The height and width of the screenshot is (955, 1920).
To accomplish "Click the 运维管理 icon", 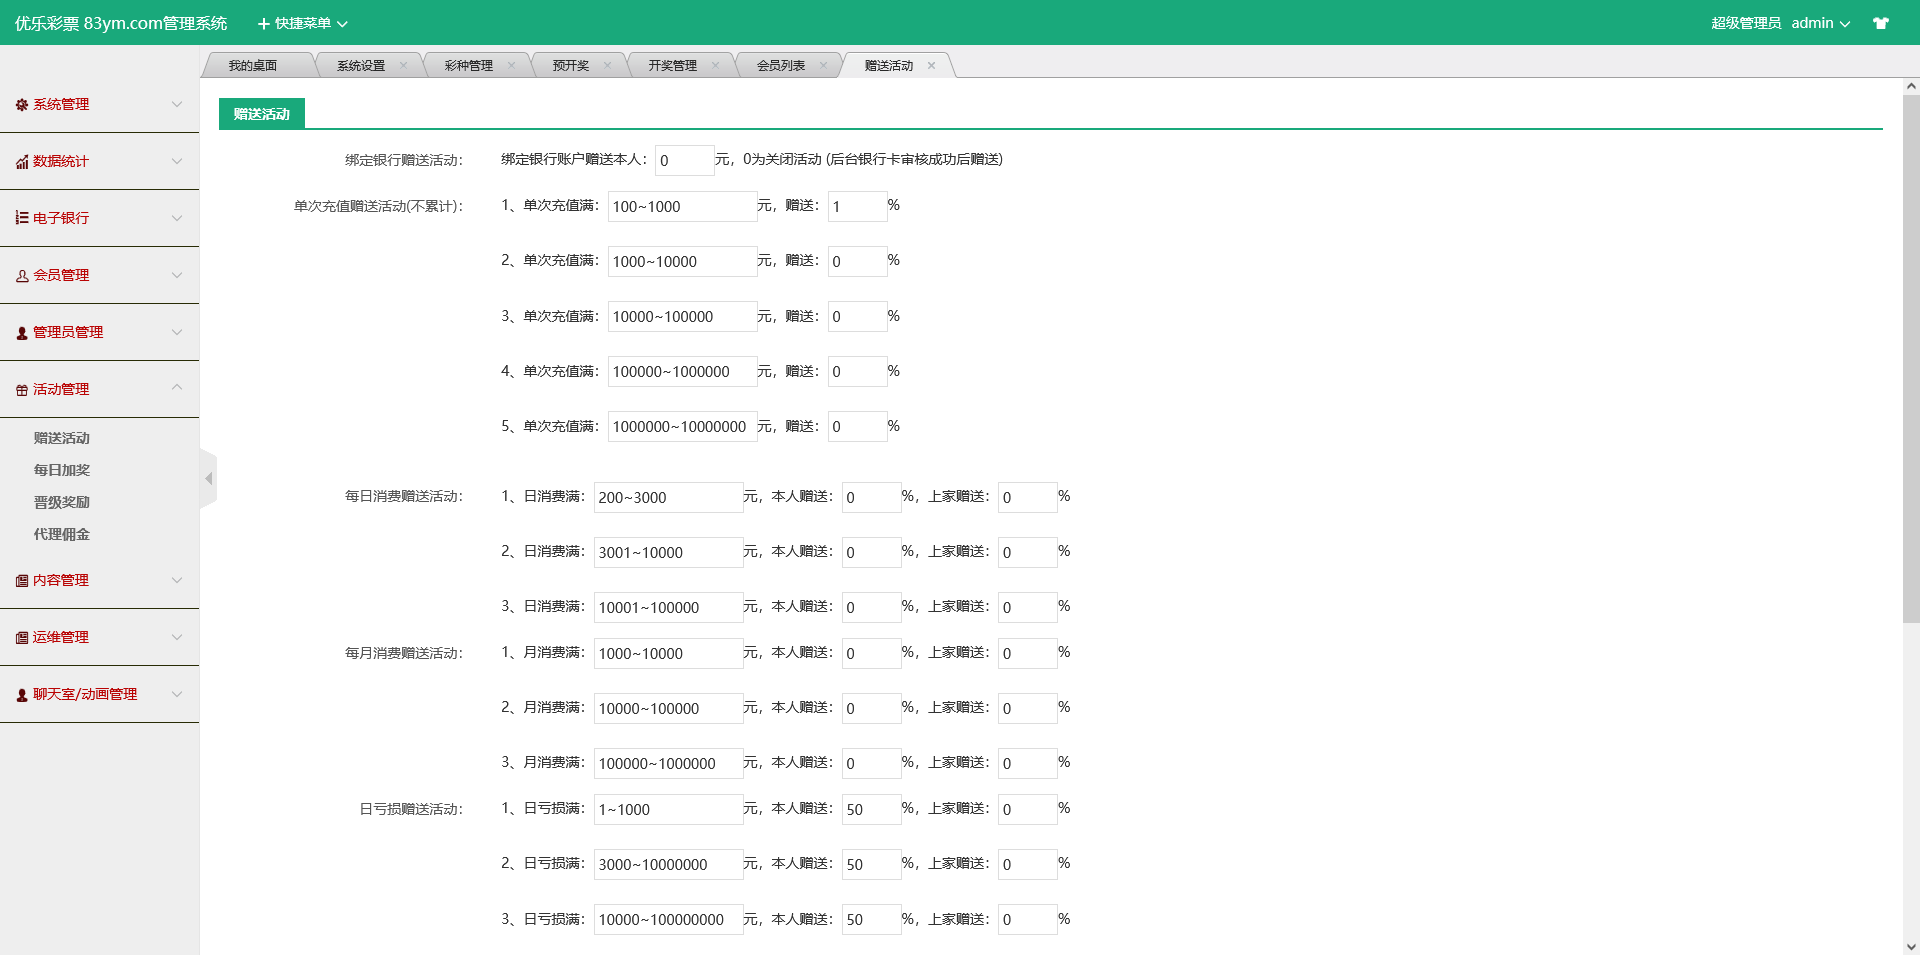I will click(22, 638).
